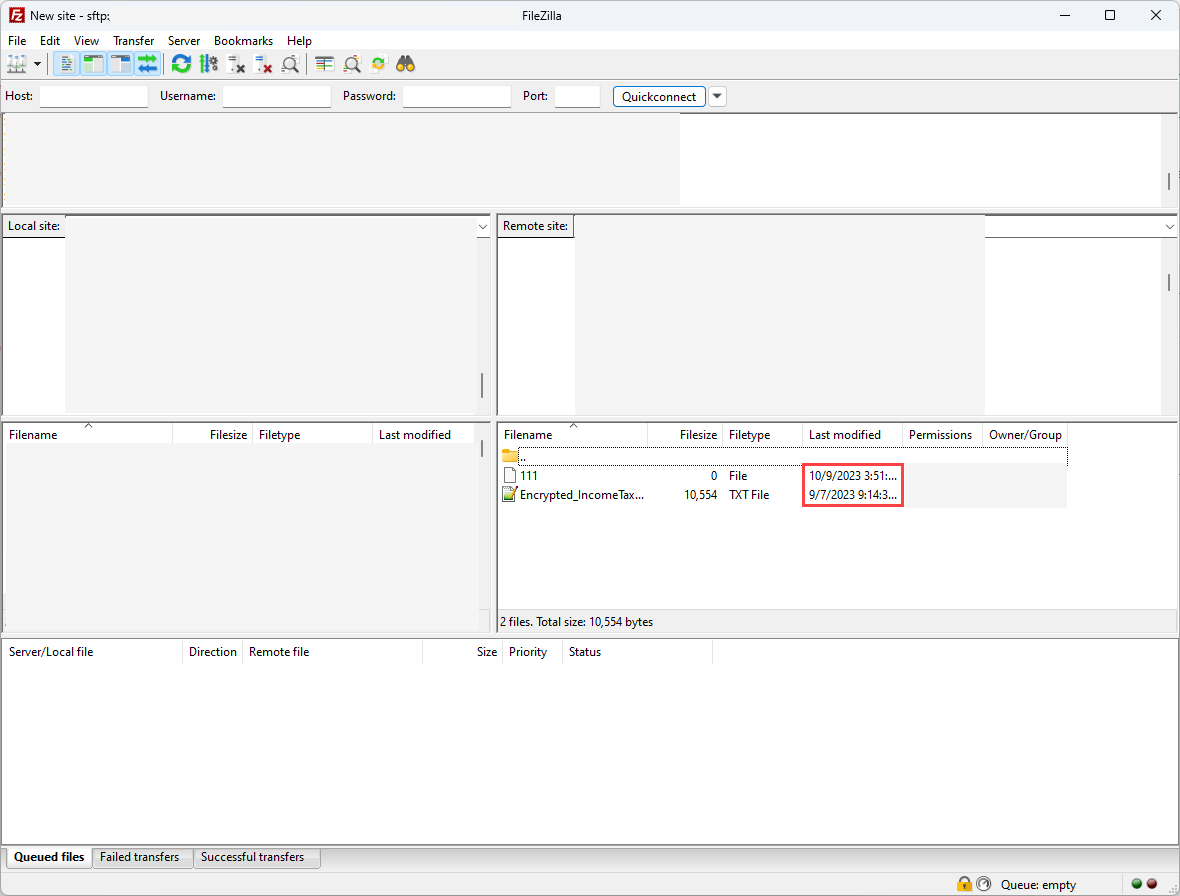
Task: Sort remote files by Filesize column
Action: (x=685, y=434)
